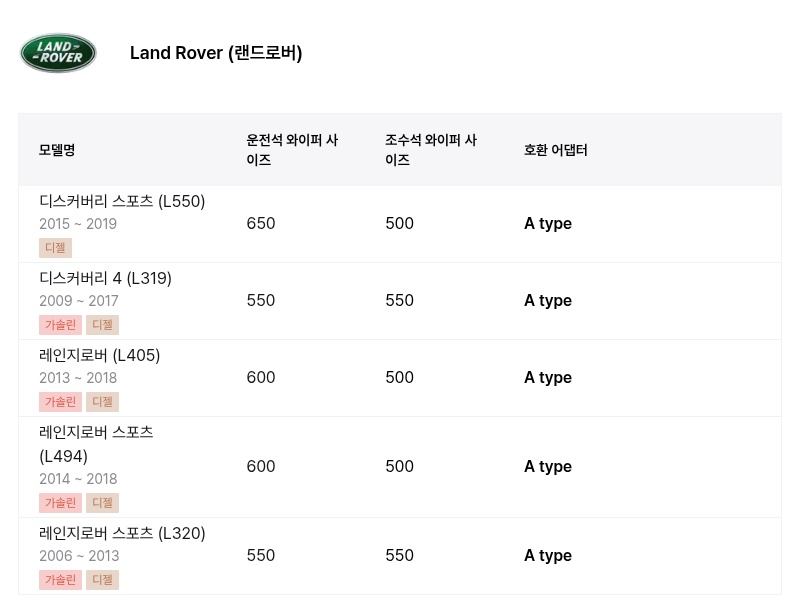Open the 레인지로버 (L405) model entry
This screenshot has width=800, height=608.
tap(99, 356)
